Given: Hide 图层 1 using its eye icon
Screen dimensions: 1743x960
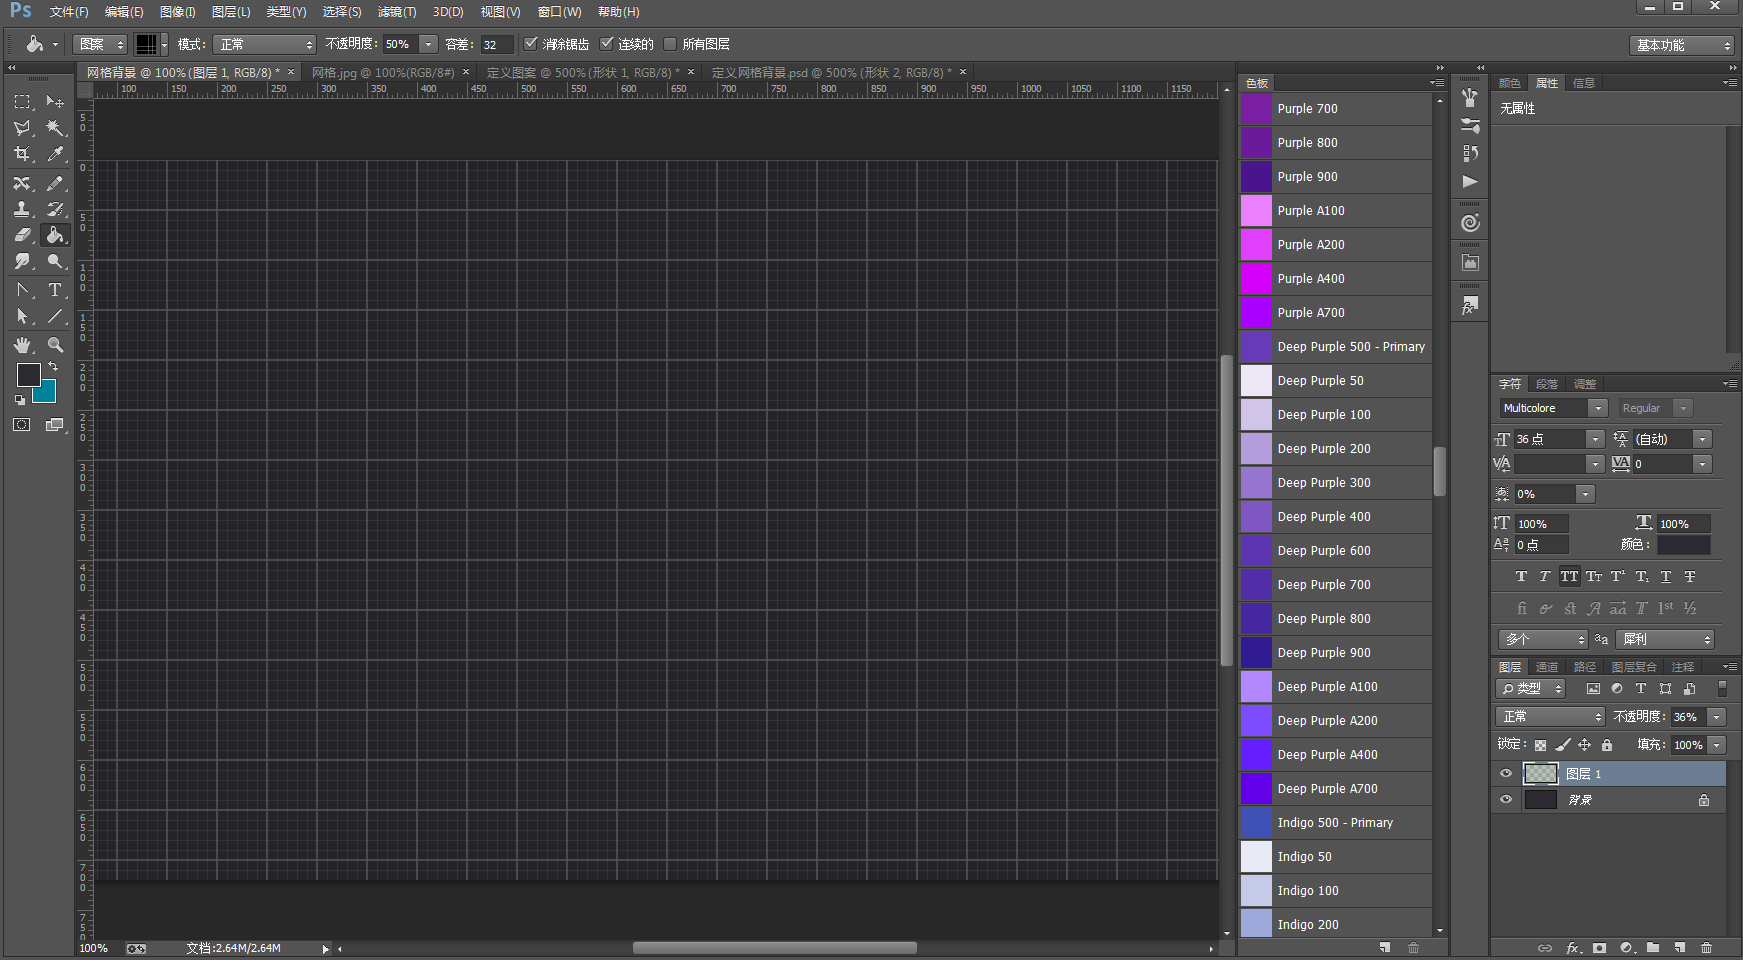Looking at the screenshot, I should [x=1506, y=774].
